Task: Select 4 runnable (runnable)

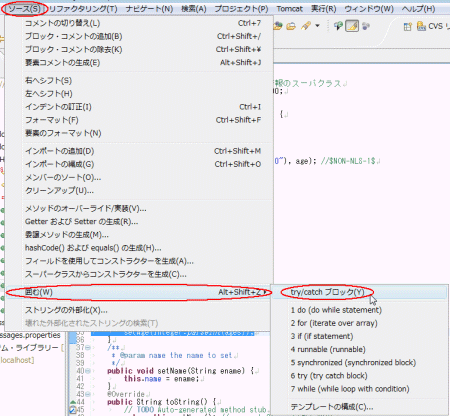Action: pyautogui.click(x=360, y=350)
